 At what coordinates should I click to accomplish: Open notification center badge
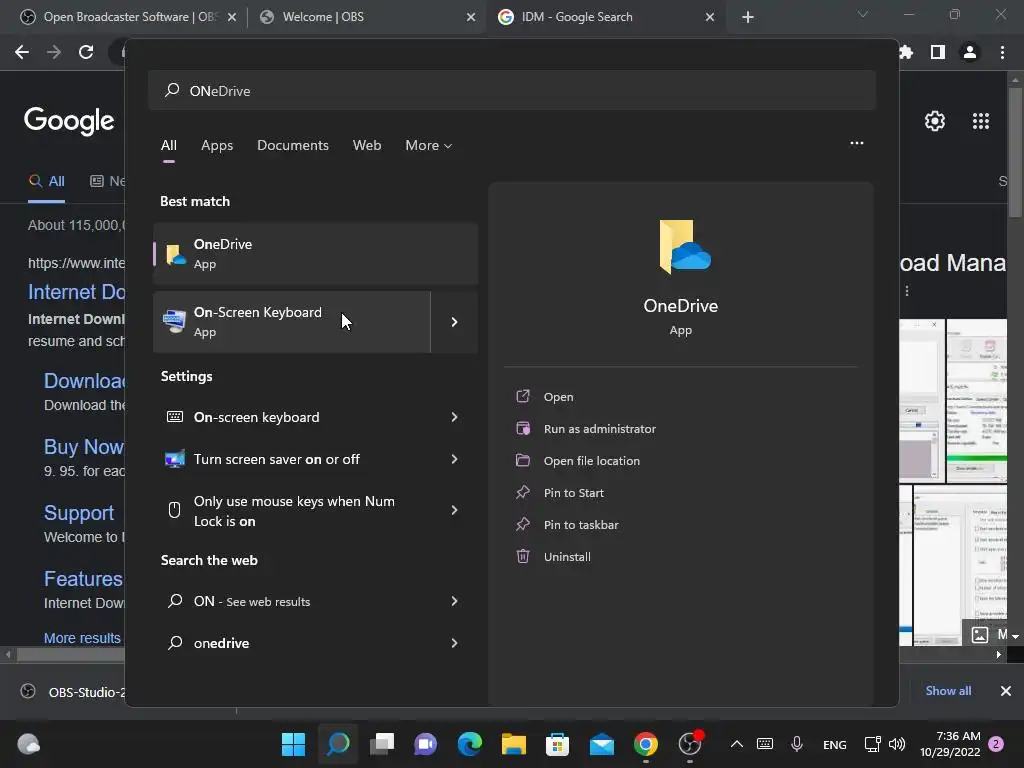[x=996, y=744]
